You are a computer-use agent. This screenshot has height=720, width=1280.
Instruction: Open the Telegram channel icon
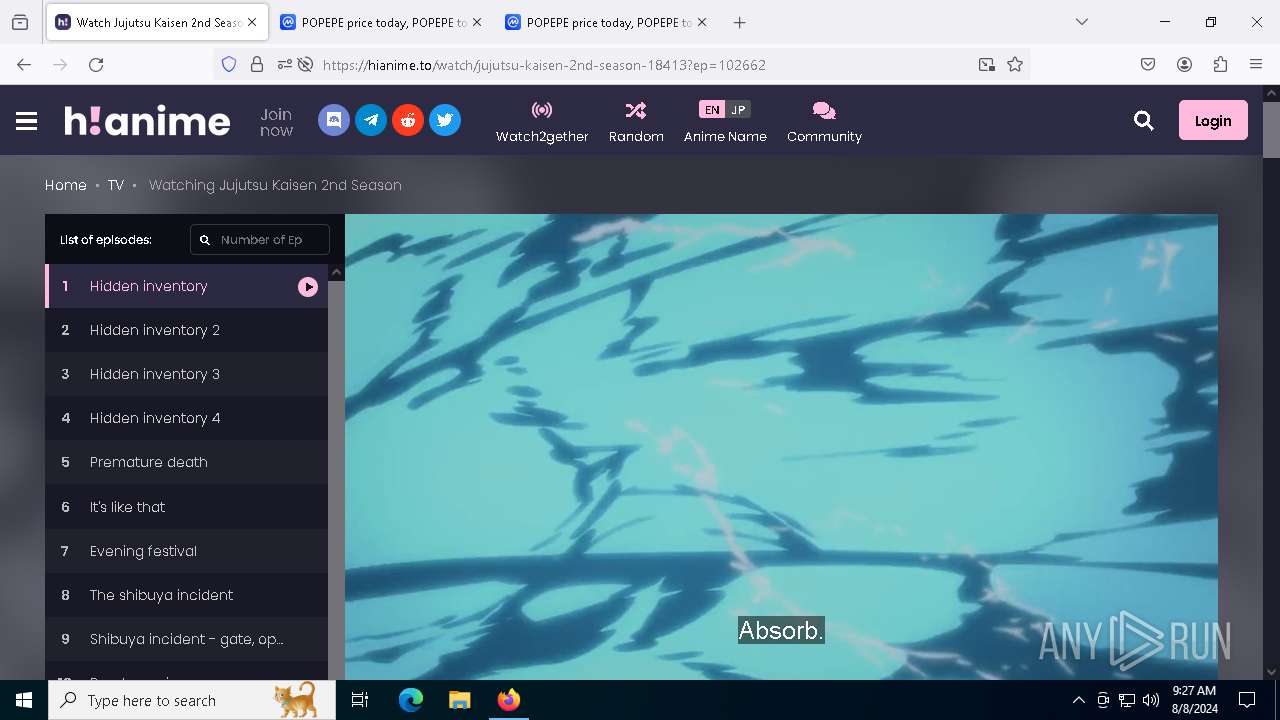[x=371, y=120]
